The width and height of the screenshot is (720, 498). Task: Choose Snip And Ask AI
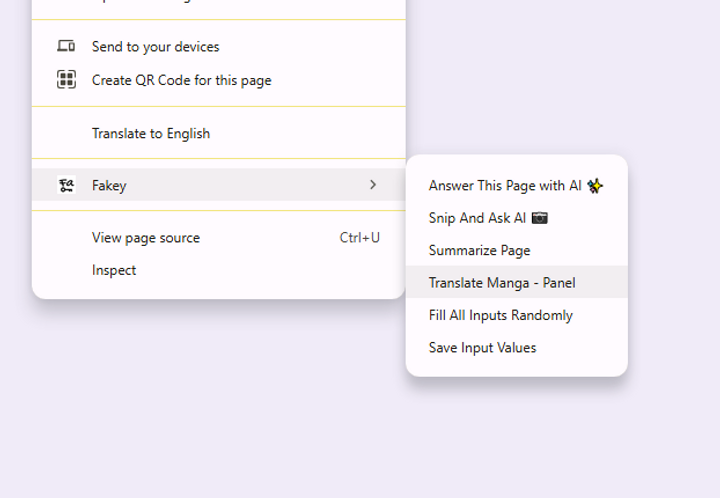click(517, 218)
